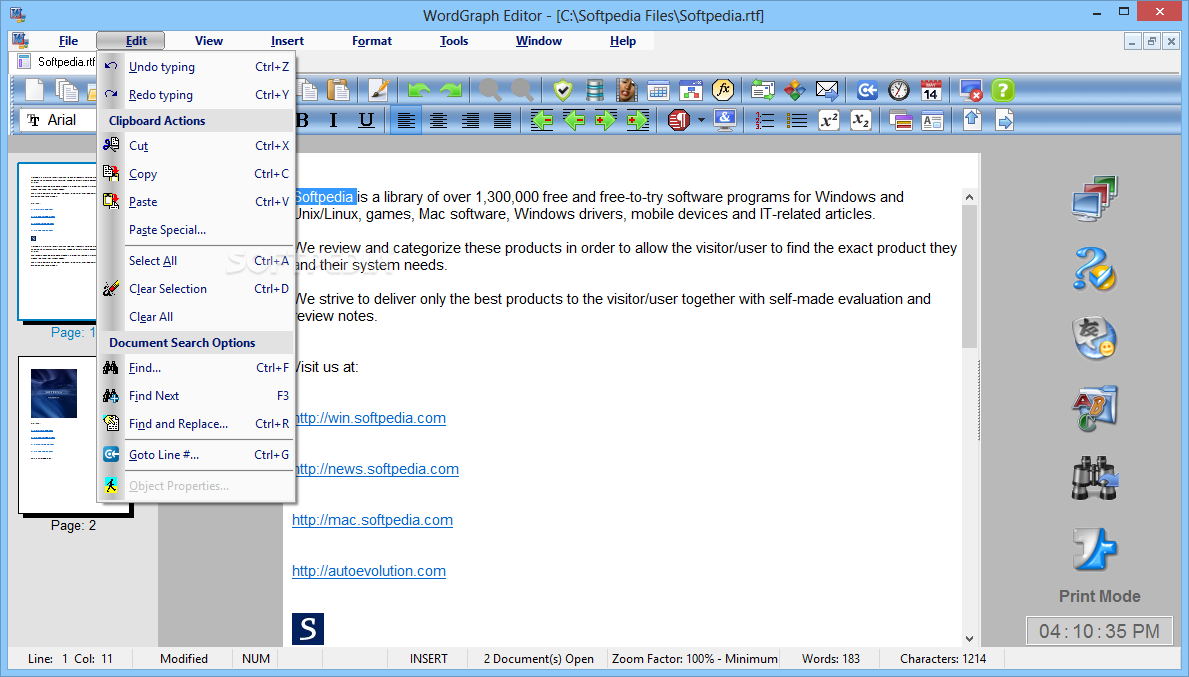Screen dimensions: 1189x677
Task: Click the fx formula toolbar icon
Action: pos(723,90)
